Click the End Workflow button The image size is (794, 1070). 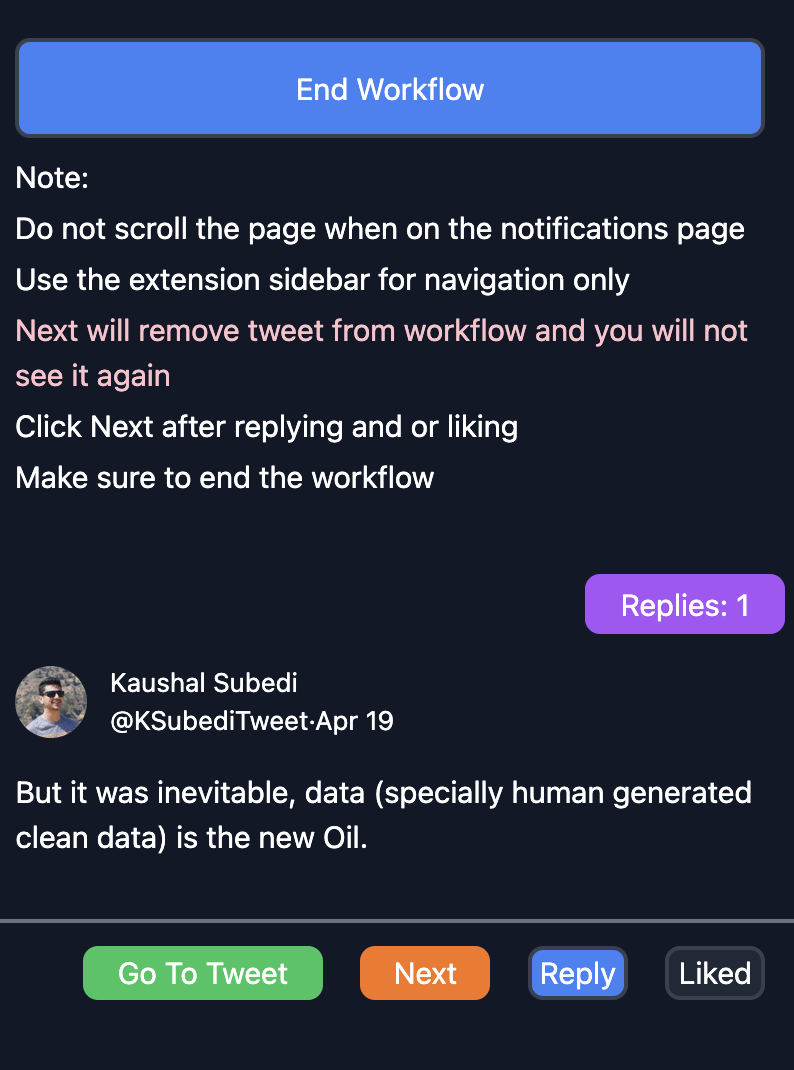point(389,88)
